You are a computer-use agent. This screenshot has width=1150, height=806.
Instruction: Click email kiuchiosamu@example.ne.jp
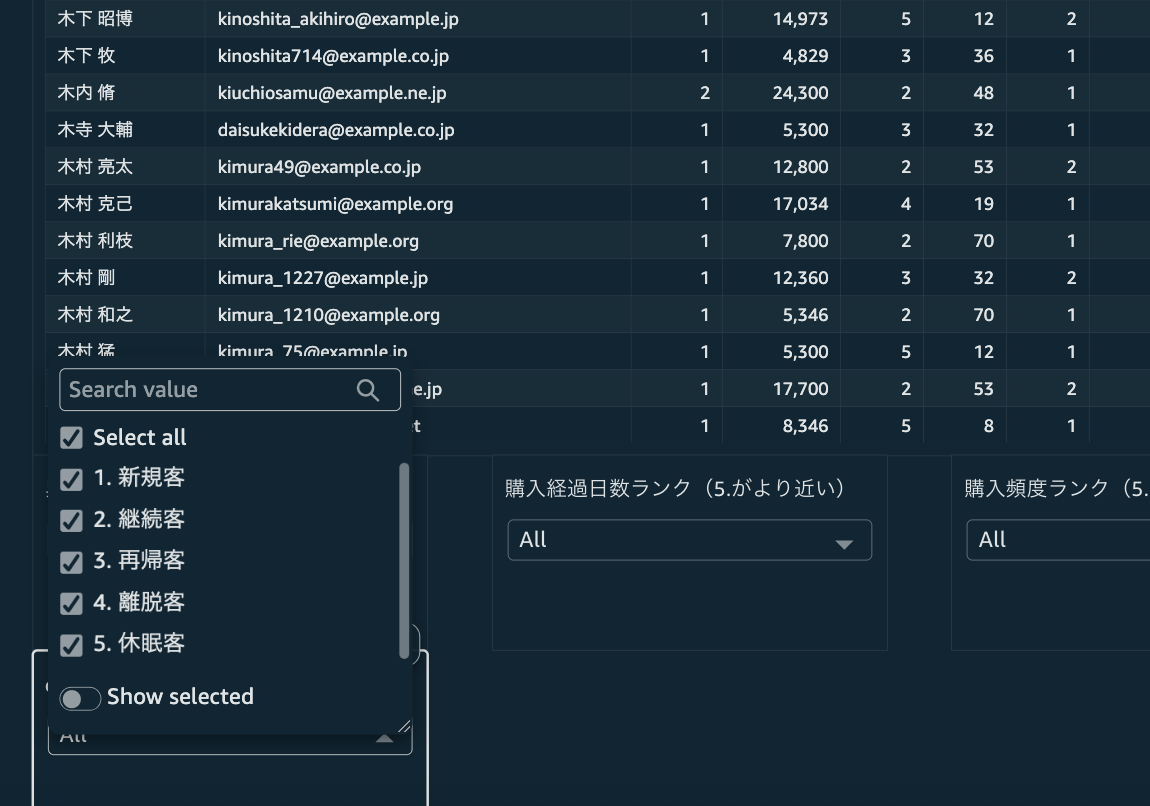332,93
